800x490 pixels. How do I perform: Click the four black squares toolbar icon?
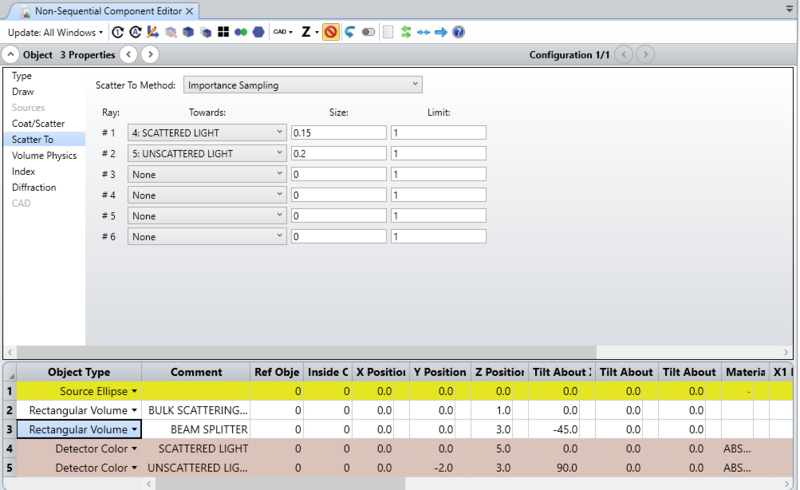pyautogui.click(x=224, y=32)
